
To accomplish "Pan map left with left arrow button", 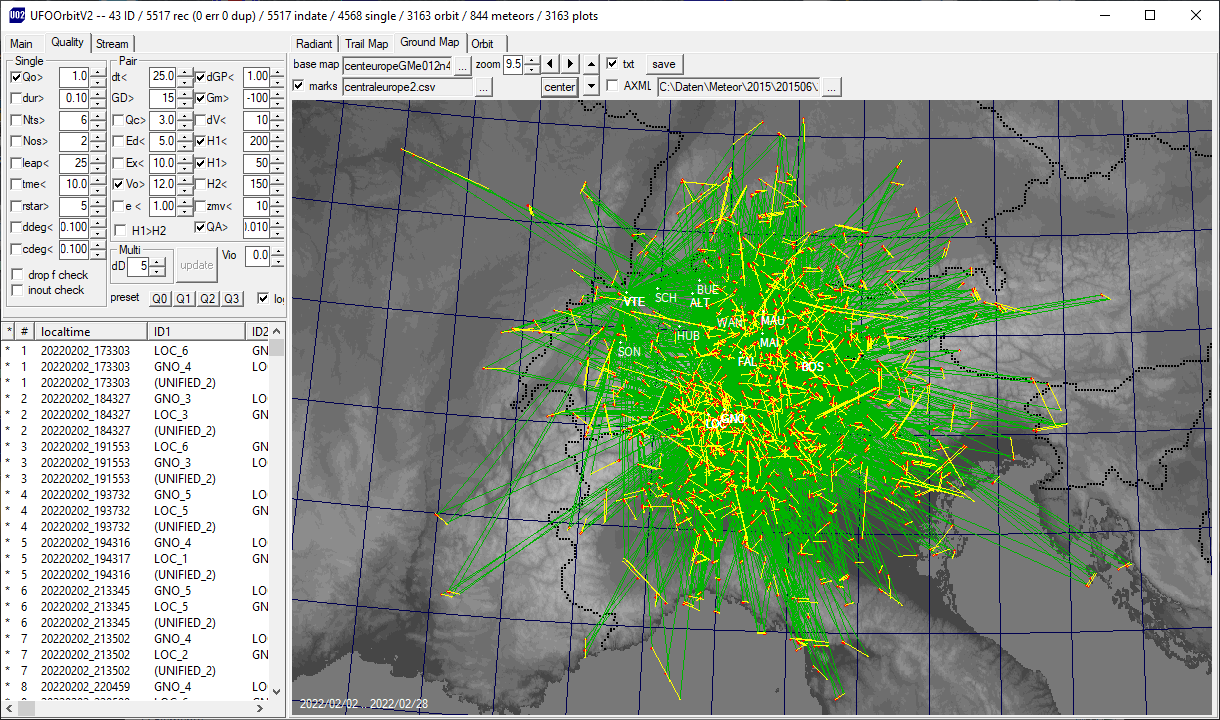I will pos(549,64).
